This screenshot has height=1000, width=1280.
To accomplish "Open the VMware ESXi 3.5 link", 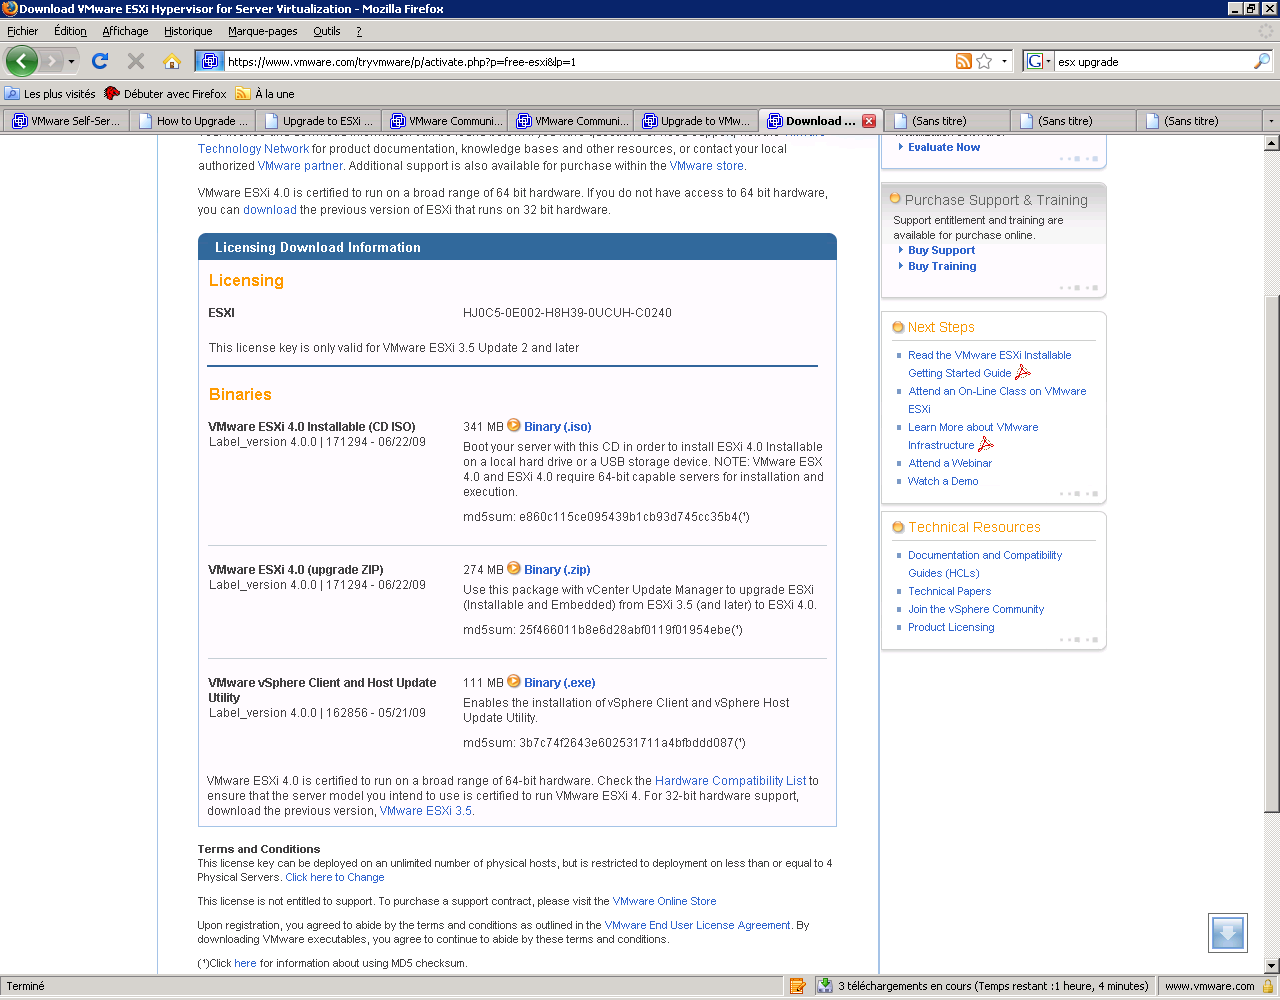I will pos(425,811).
